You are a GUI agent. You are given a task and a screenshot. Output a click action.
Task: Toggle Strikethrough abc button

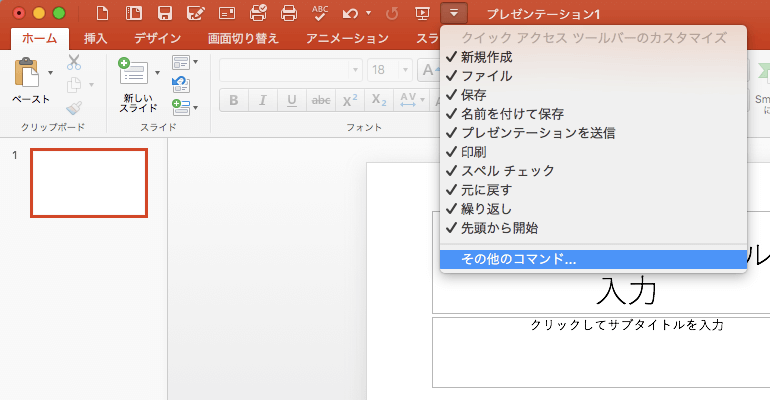coord(321,100)
